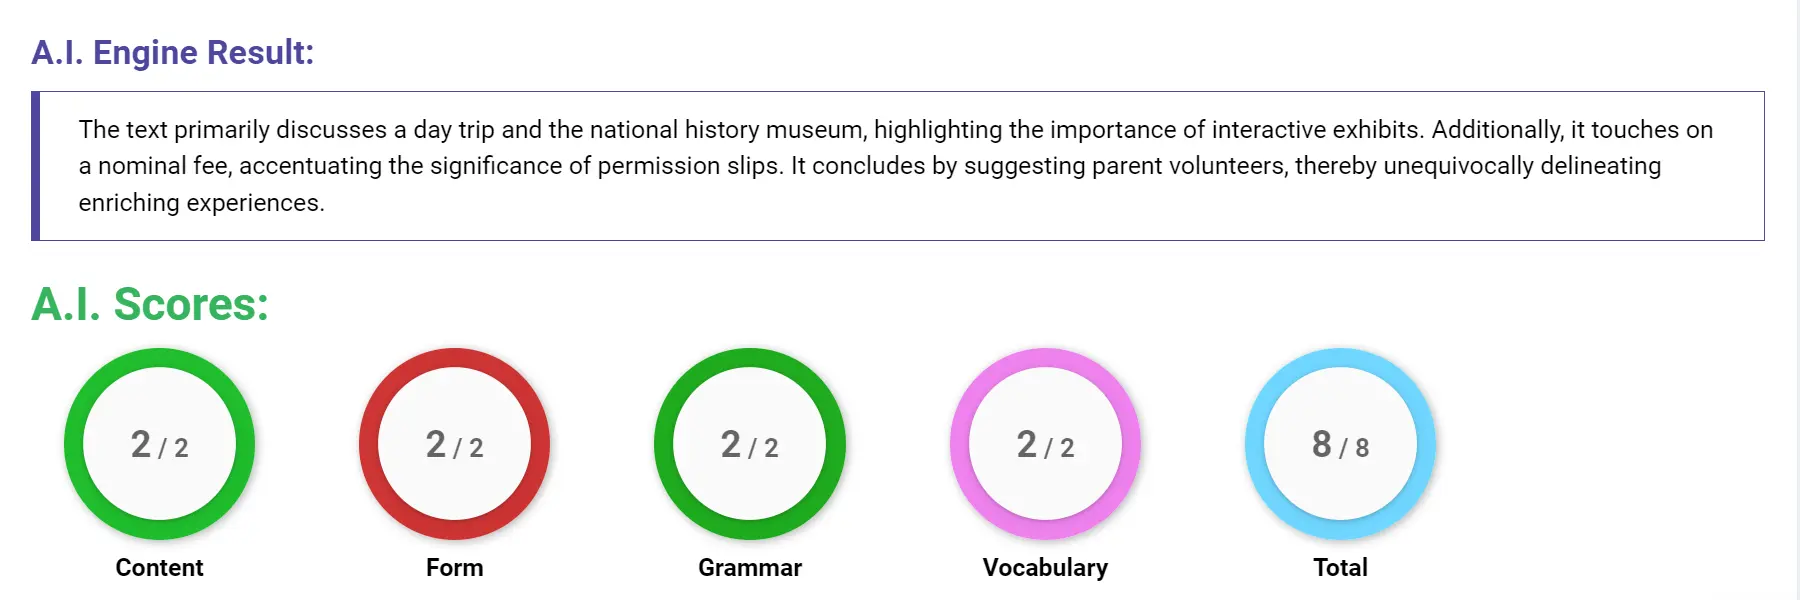
Task: Select the Grammar label text
Action: click(x=750, y=567)
